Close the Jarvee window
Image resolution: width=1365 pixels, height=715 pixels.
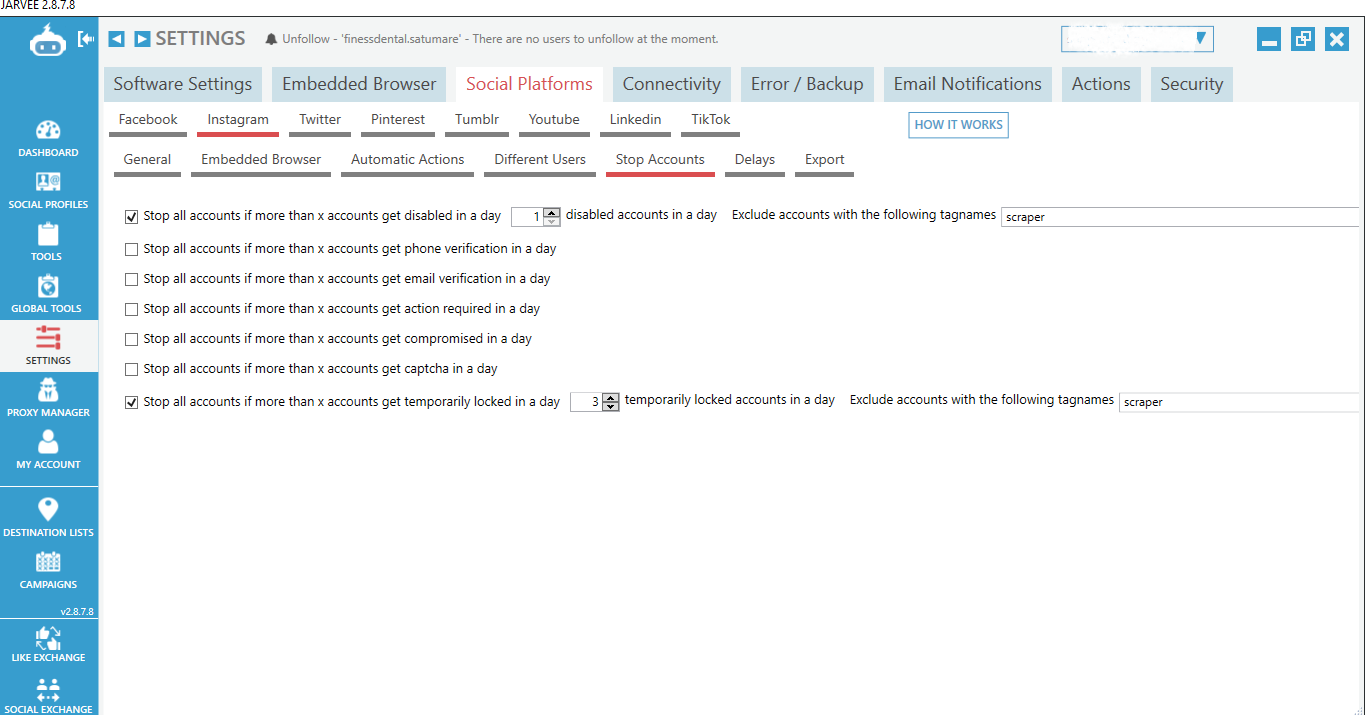pos(1337,39)
